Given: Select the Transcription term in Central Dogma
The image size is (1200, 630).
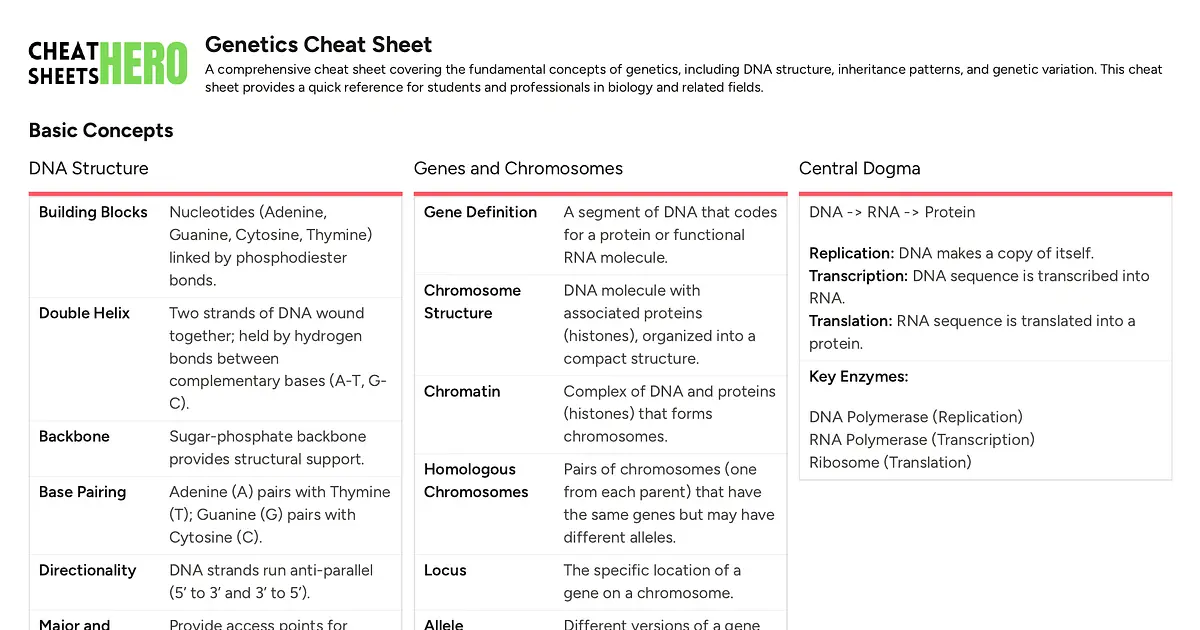Looking at the screenshot, I should pos(858,275).
